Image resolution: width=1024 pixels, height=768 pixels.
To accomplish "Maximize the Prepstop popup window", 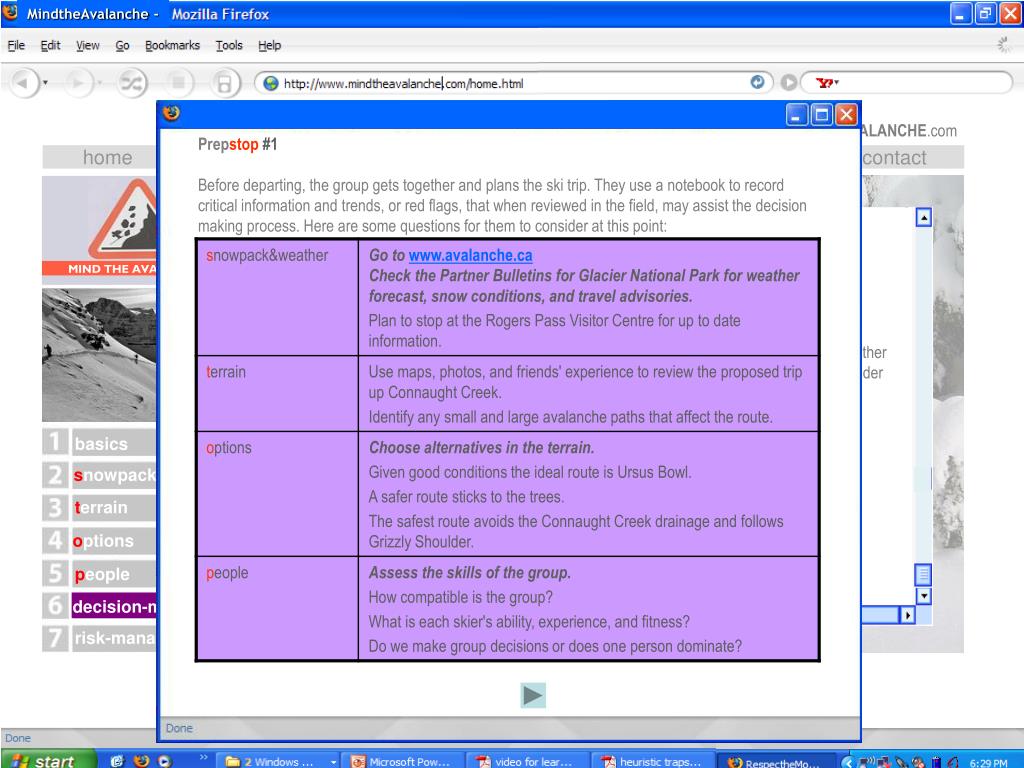I will [x=822, y=116].
